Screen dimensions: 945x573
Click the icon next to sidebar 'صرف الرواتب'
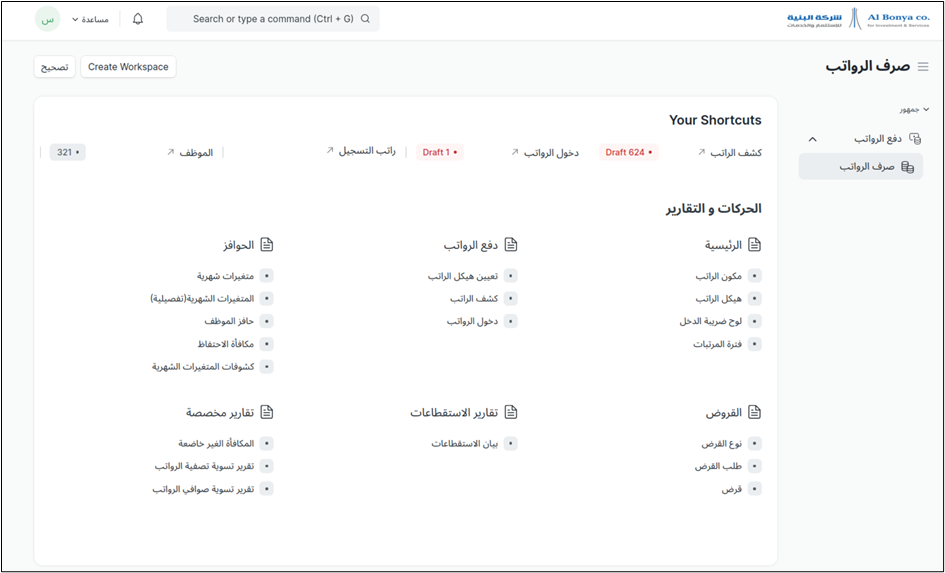coord(907,167)
